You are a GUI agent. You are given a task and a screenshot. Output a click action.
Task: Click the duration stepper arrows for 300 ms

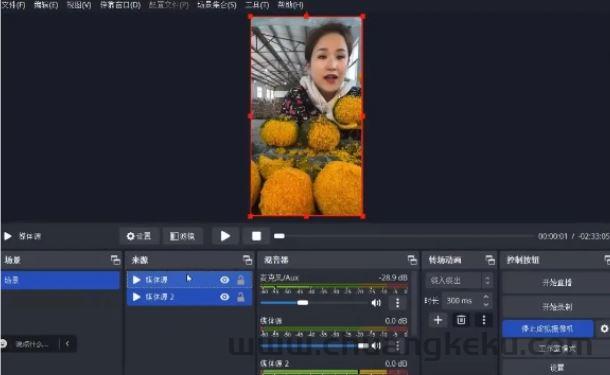(486, 300)
